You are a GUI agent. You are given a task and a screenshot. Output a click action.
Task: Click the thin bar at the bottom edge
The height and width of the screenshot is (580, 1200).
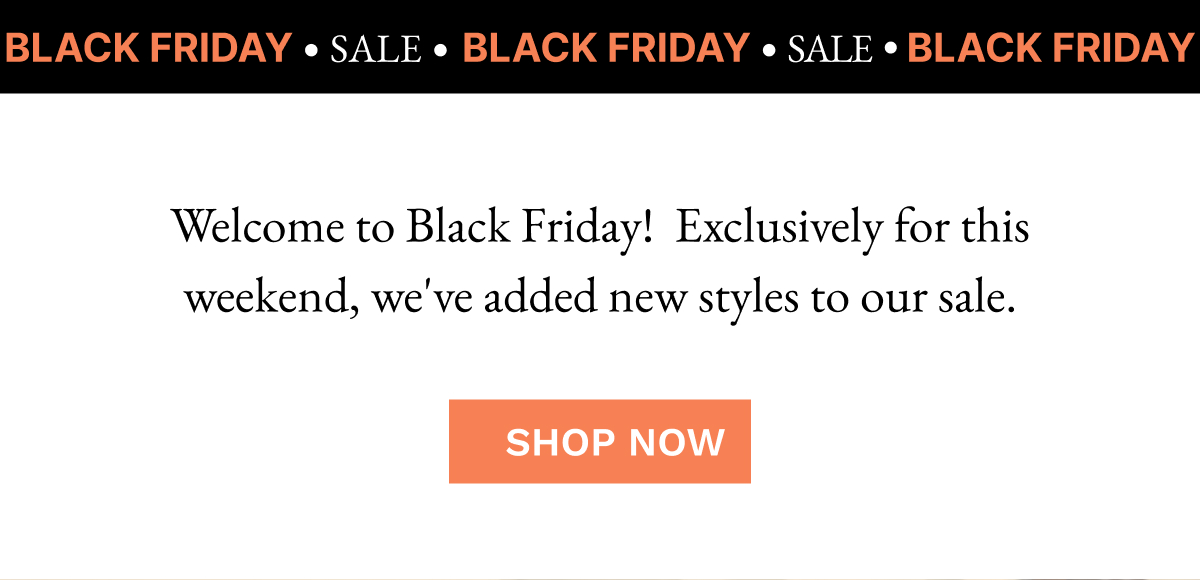point(600,576)
